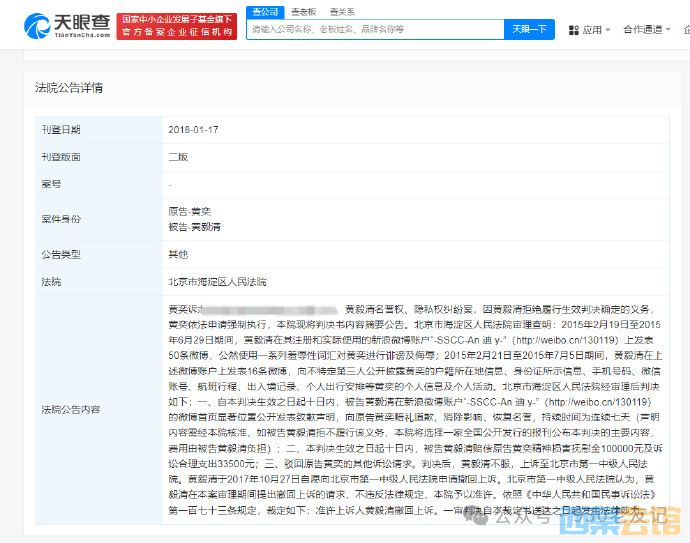Focus the company name search field

coord(375,30)
